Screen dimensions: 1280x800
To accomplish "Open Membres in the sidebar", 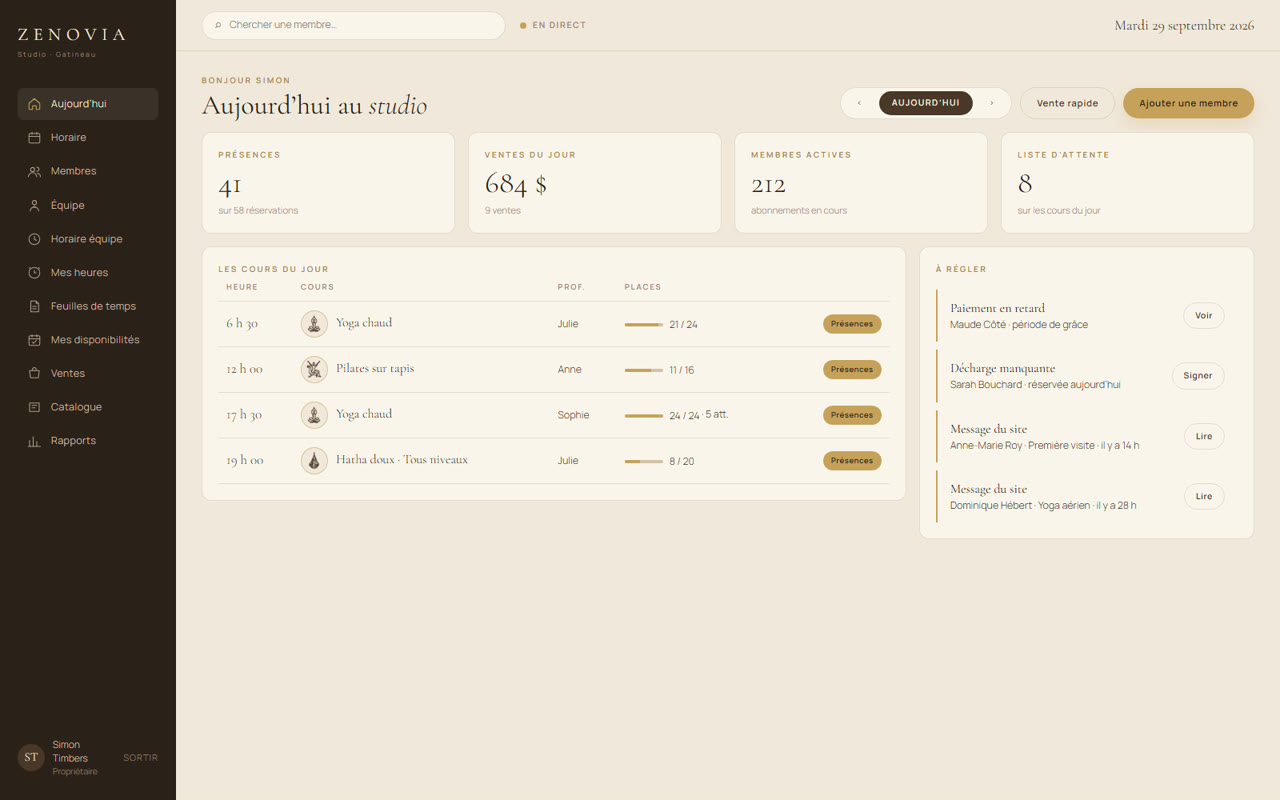I will click(88, 172).
